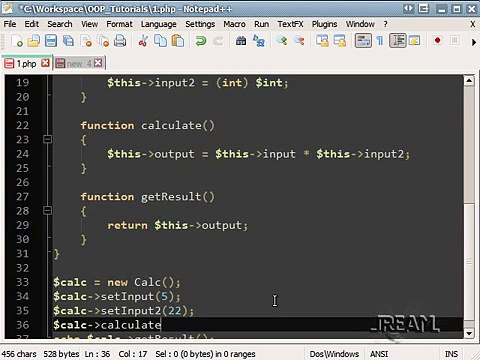Toggle synchronized vertical scrolling icon
The image size is (480, 360).
(322, 41)
